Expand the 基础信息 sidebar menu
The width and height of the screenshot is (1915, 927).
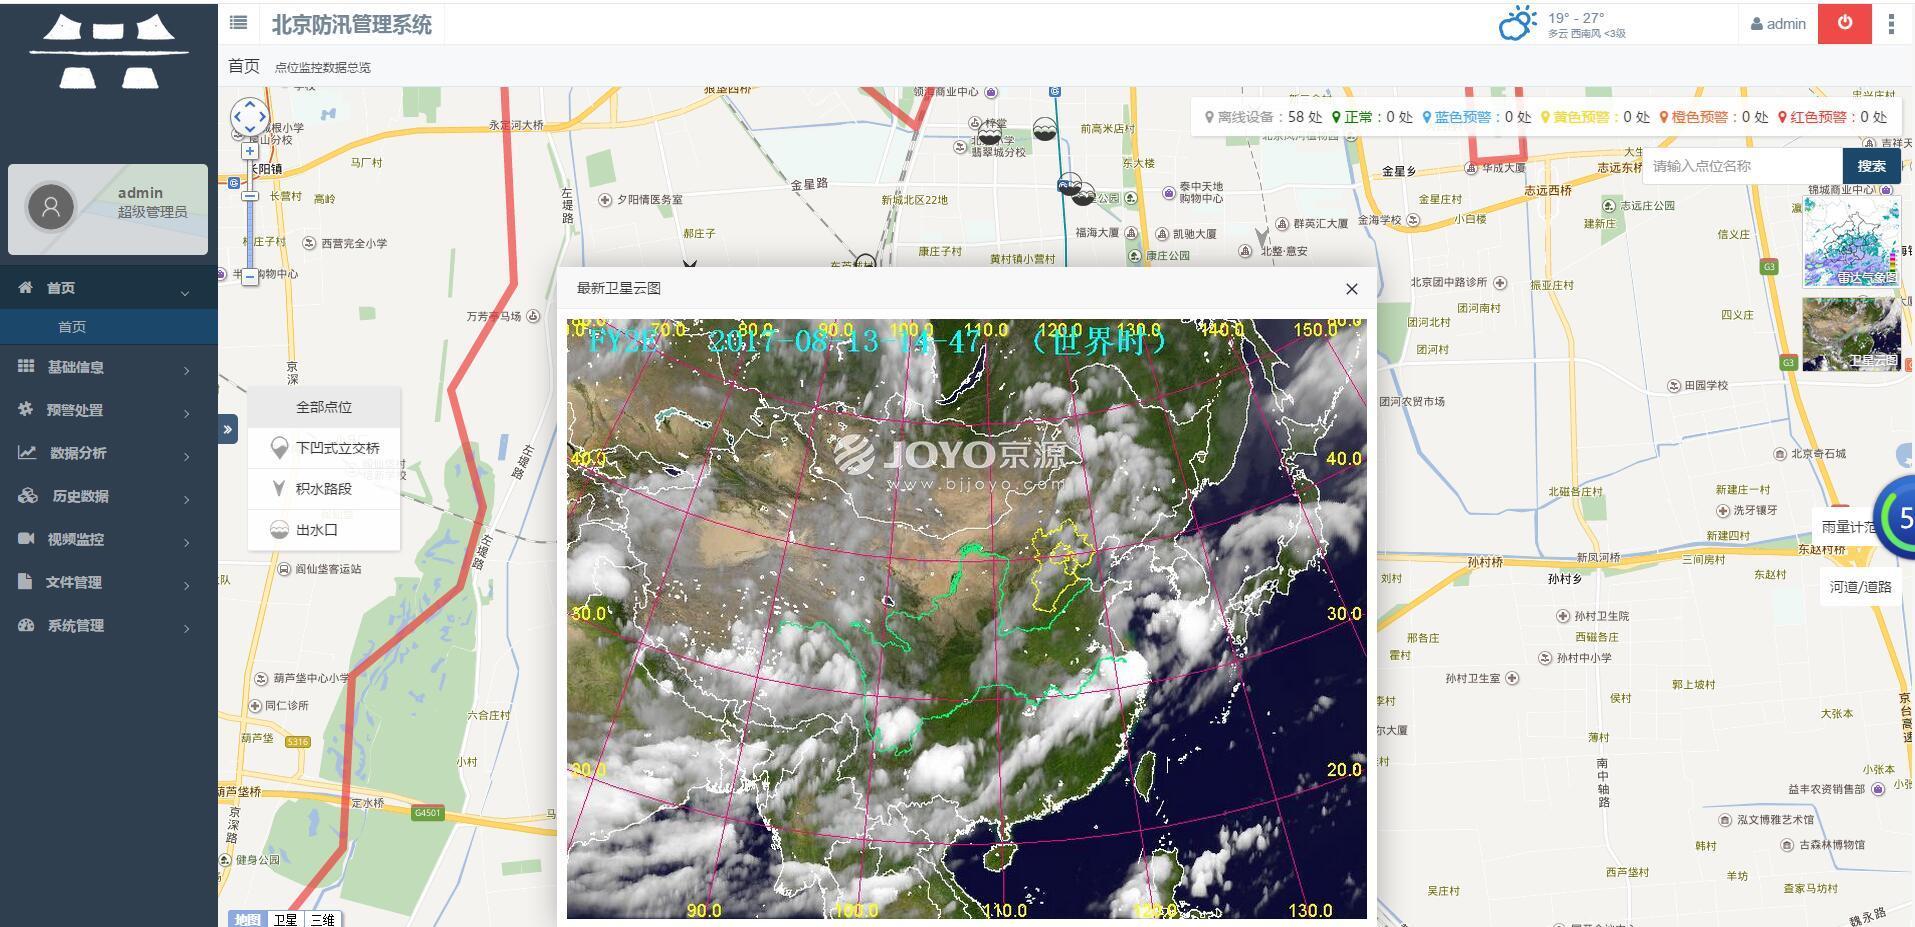pyautogui.click(x=106, y=367)
